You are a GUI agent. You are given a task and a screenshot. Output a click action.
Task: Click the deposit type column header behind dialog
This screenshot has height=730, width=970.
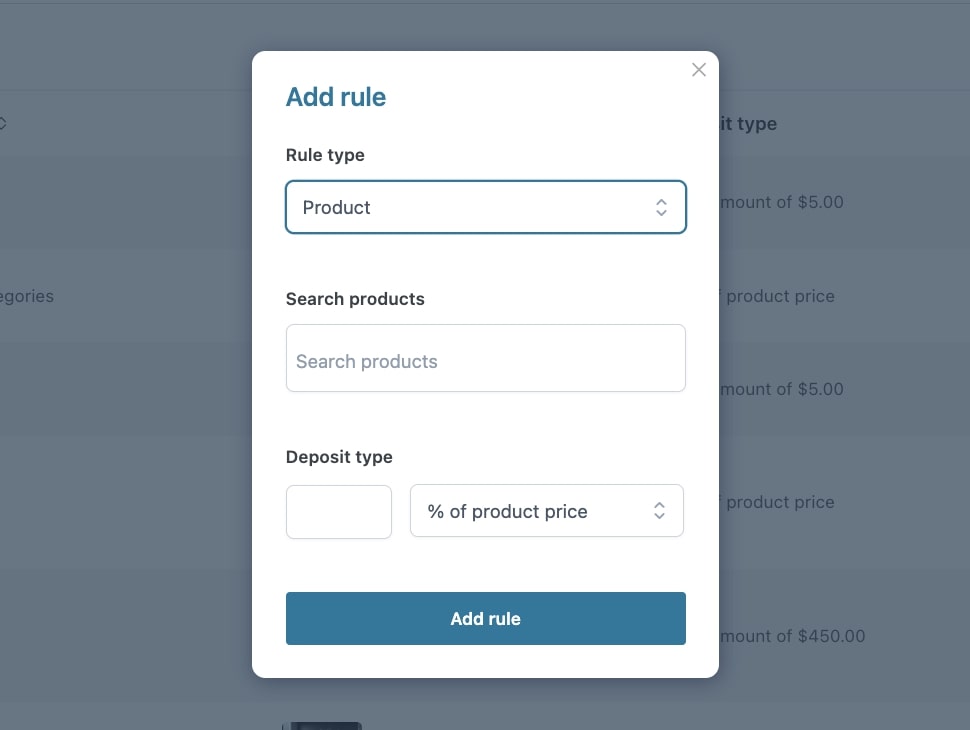[748, 124]
